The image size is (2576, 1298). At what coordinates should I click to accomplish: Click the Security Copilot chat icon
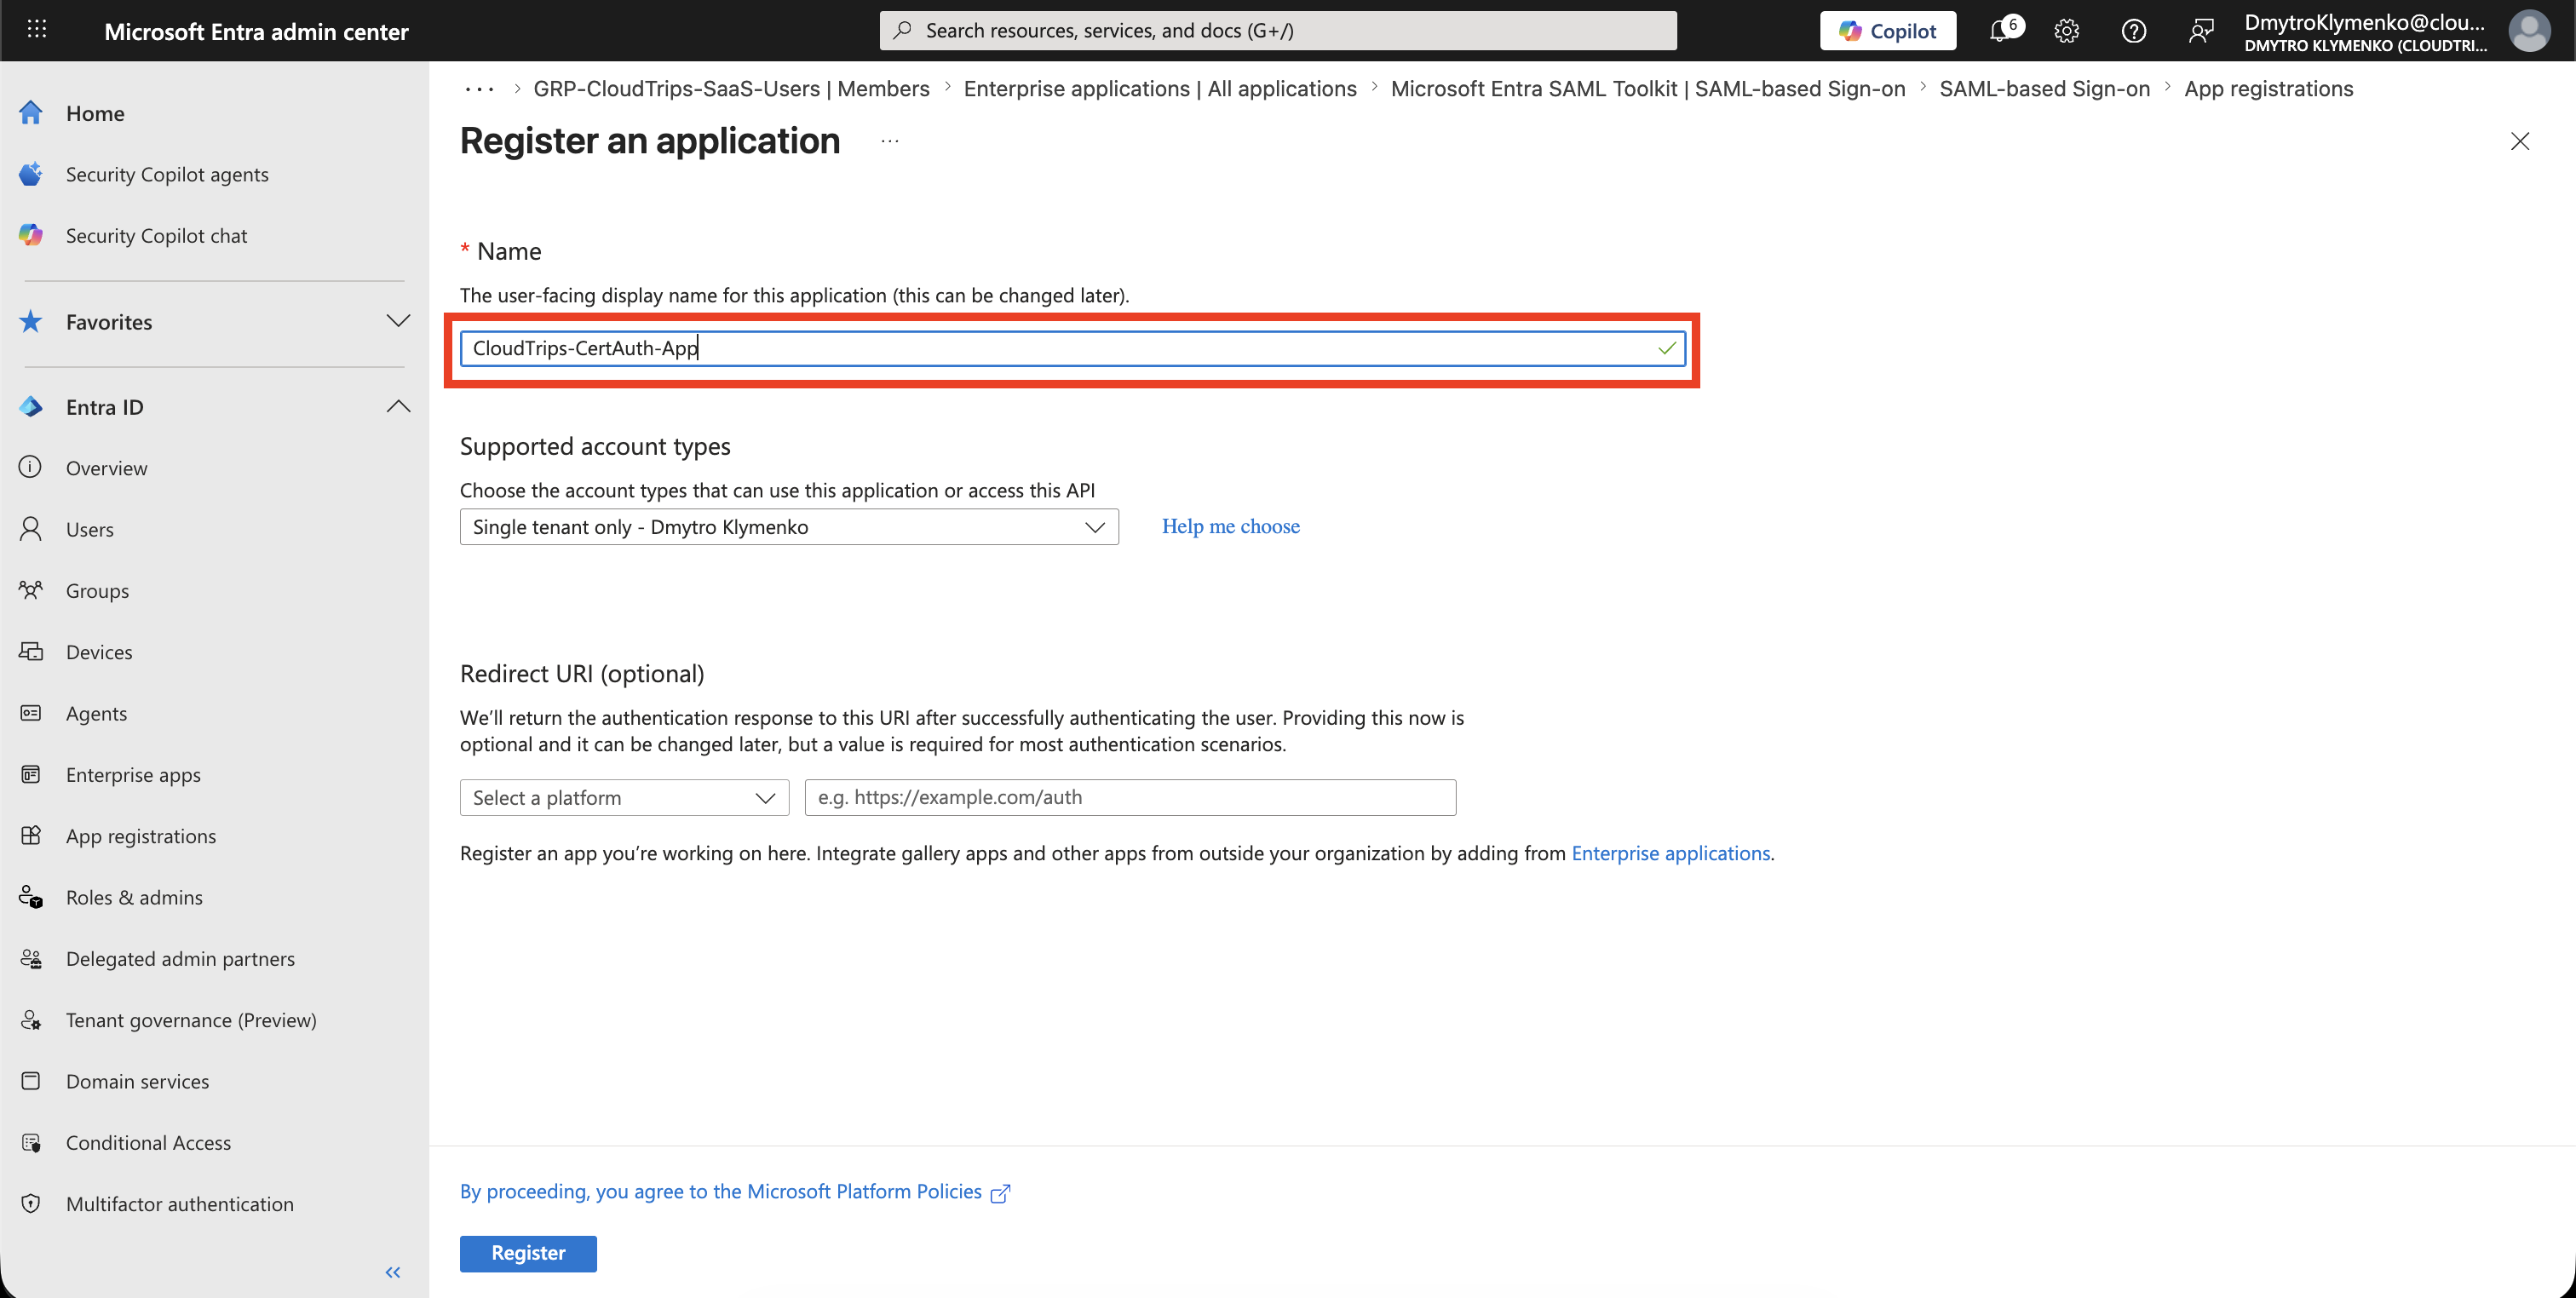click(x=31, y=235)
